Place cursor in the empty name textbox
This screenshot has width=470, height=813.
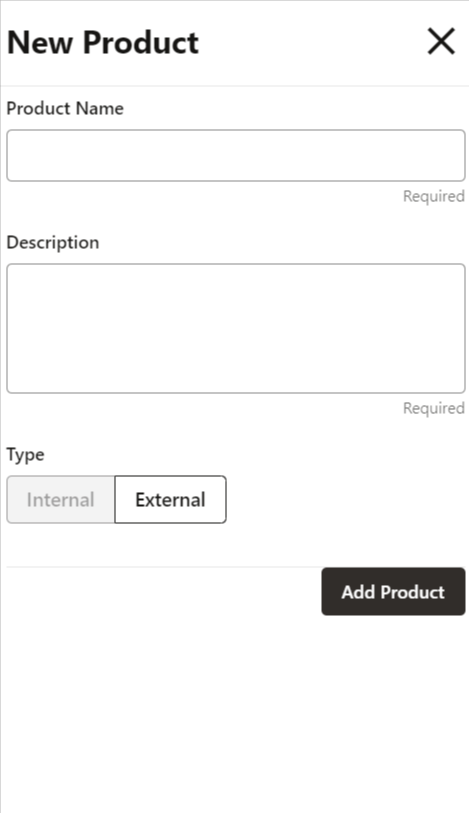click(x=236, y=156)
